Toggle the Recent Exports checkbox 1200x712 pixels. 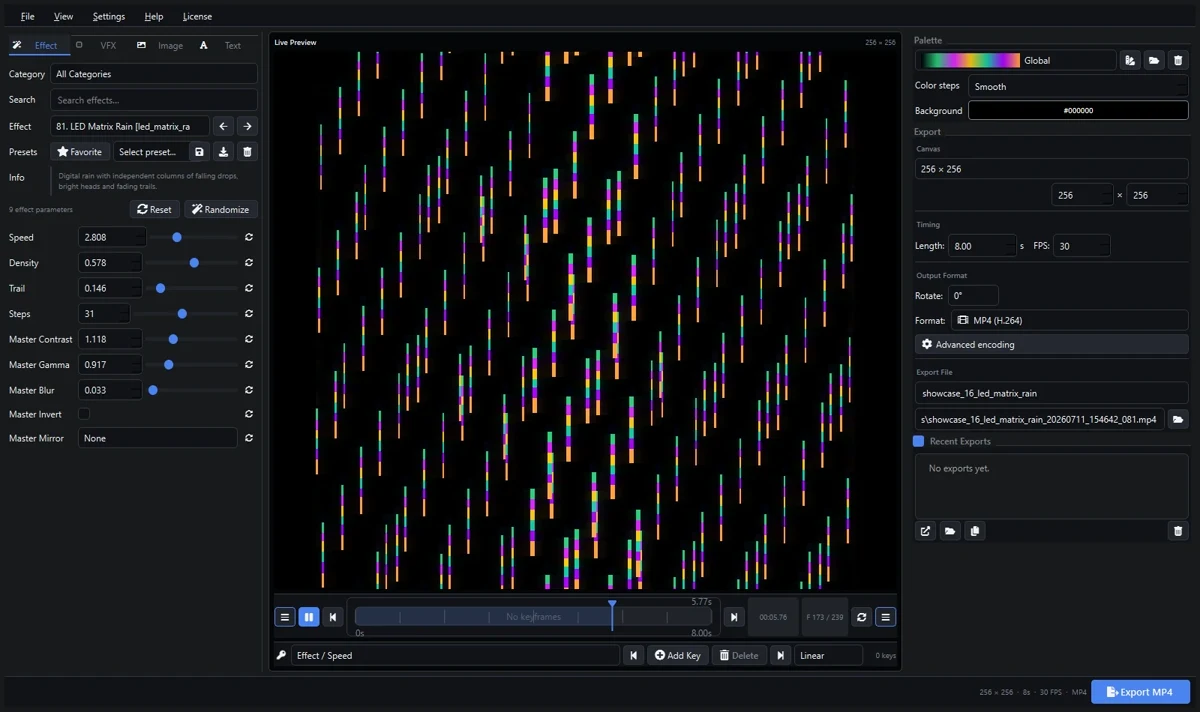click(x=919, y=441)
